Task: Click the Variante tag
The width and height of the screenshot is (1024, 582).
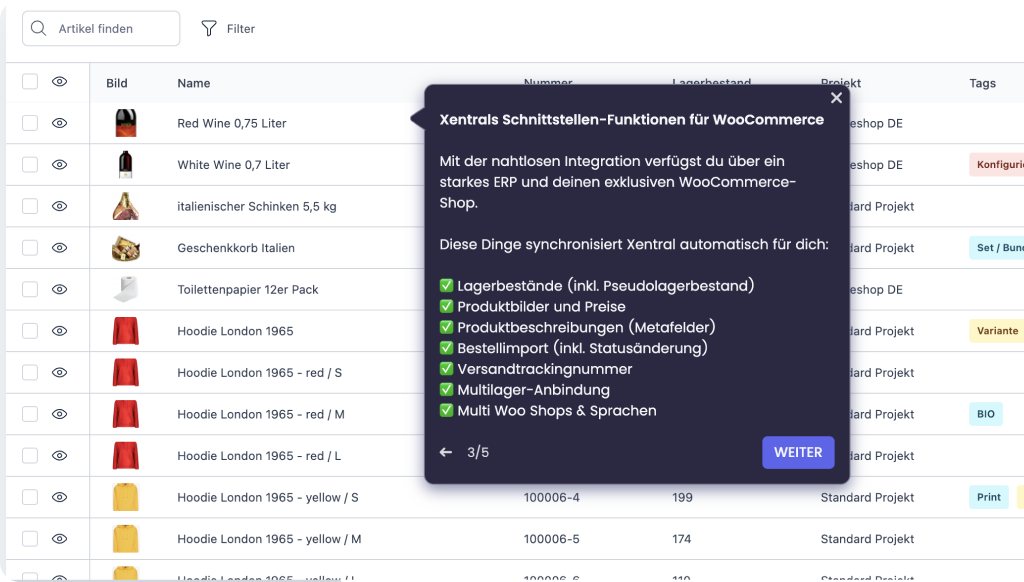Action: pos(997,331)
